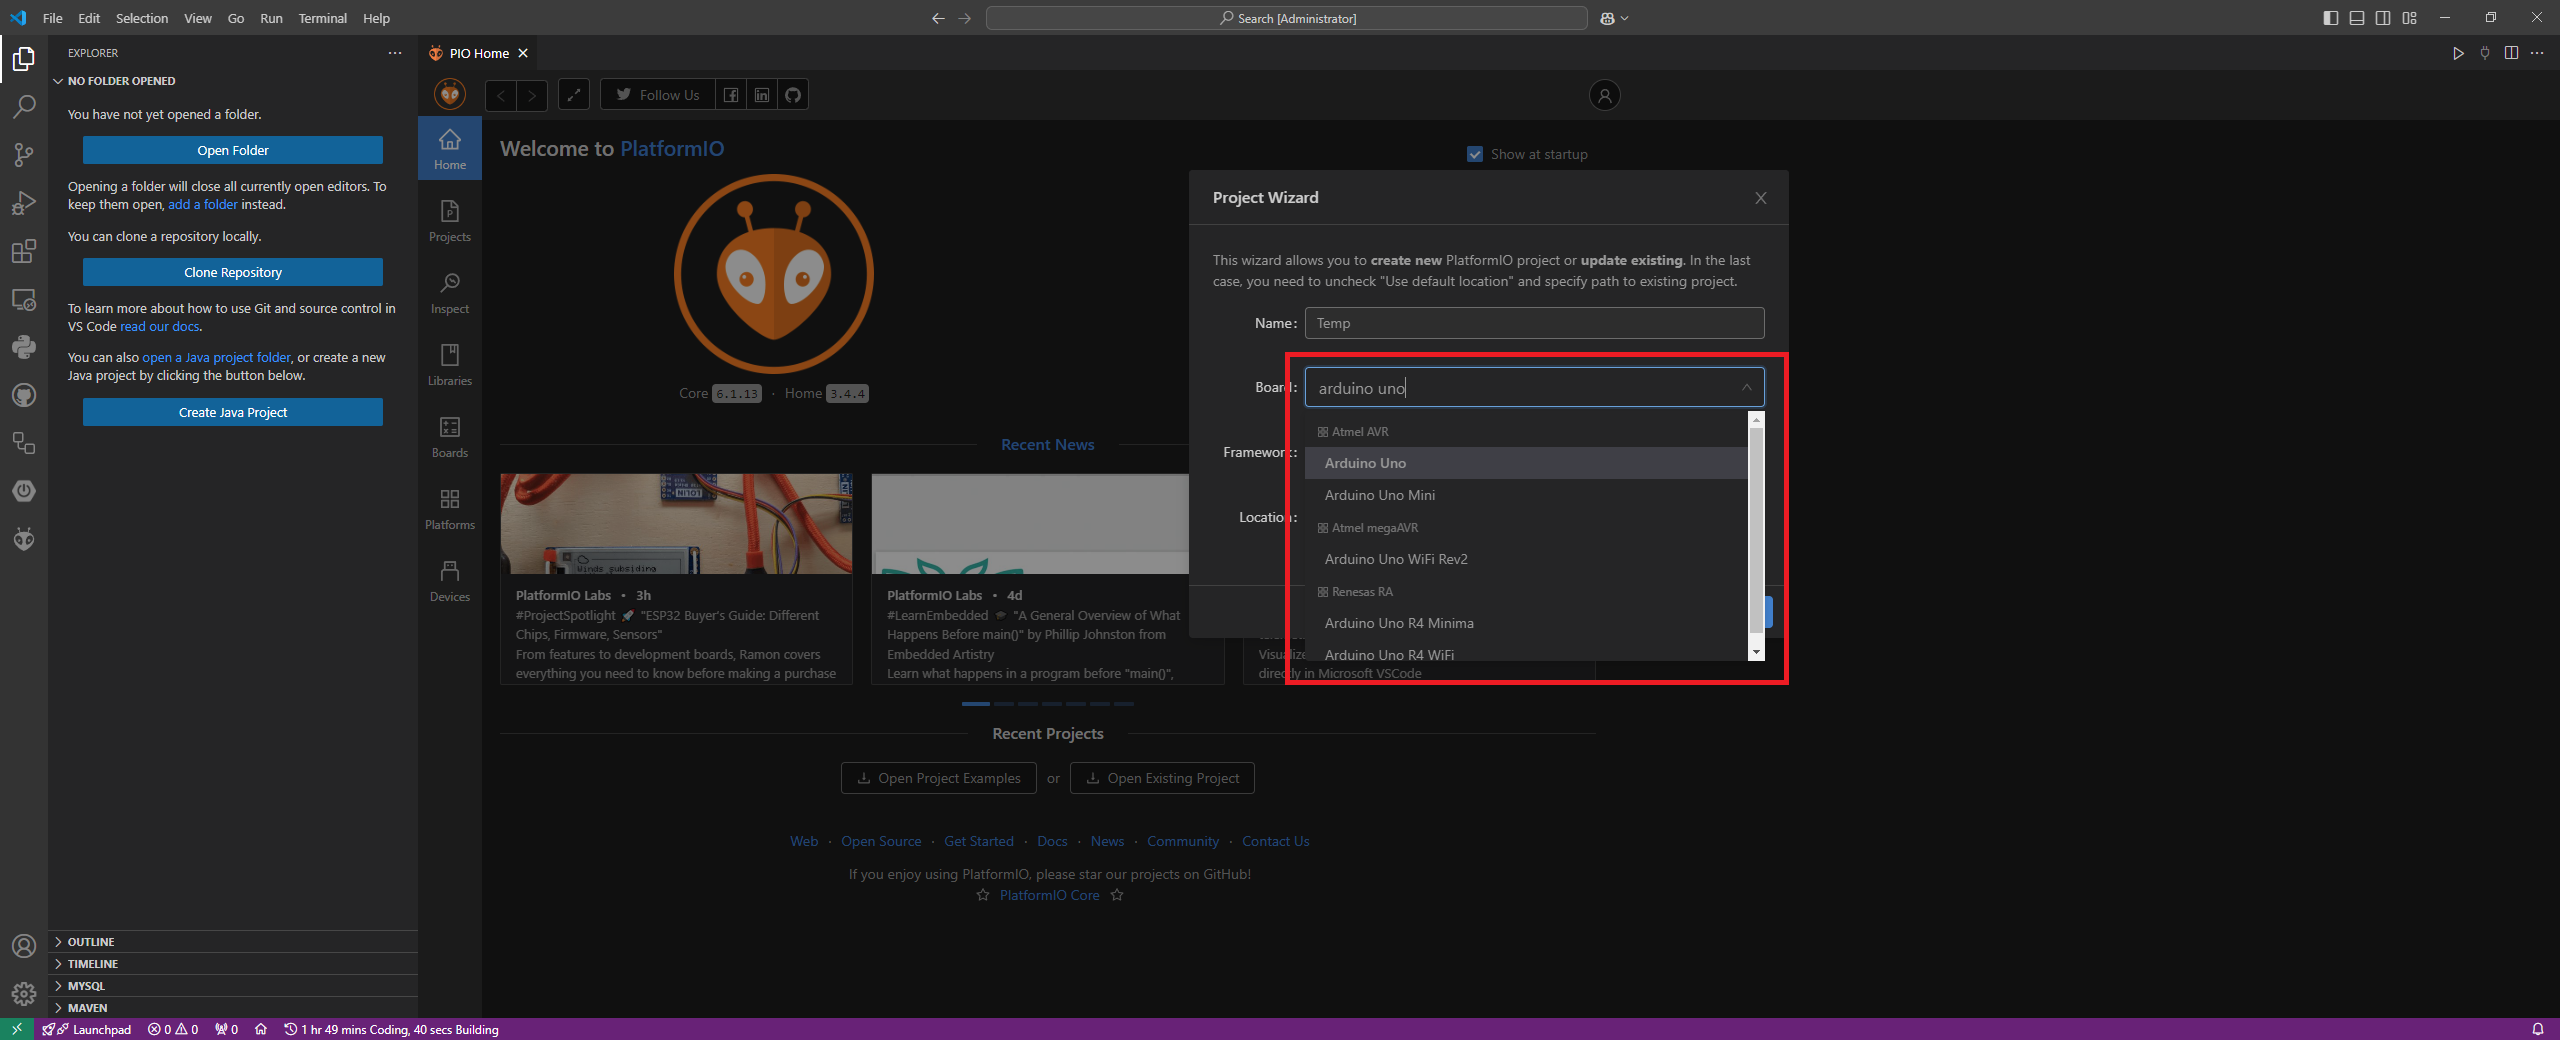
Task: Open the PlatformIO GitHub icon in toolbar
Action: [793, 95]
